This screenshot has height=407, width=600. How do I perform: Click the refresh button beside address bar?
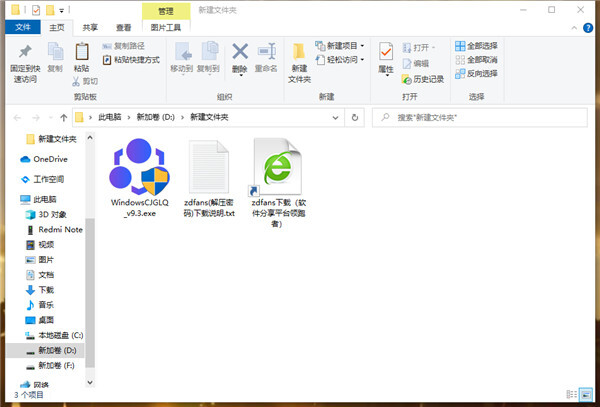point(355,117)
